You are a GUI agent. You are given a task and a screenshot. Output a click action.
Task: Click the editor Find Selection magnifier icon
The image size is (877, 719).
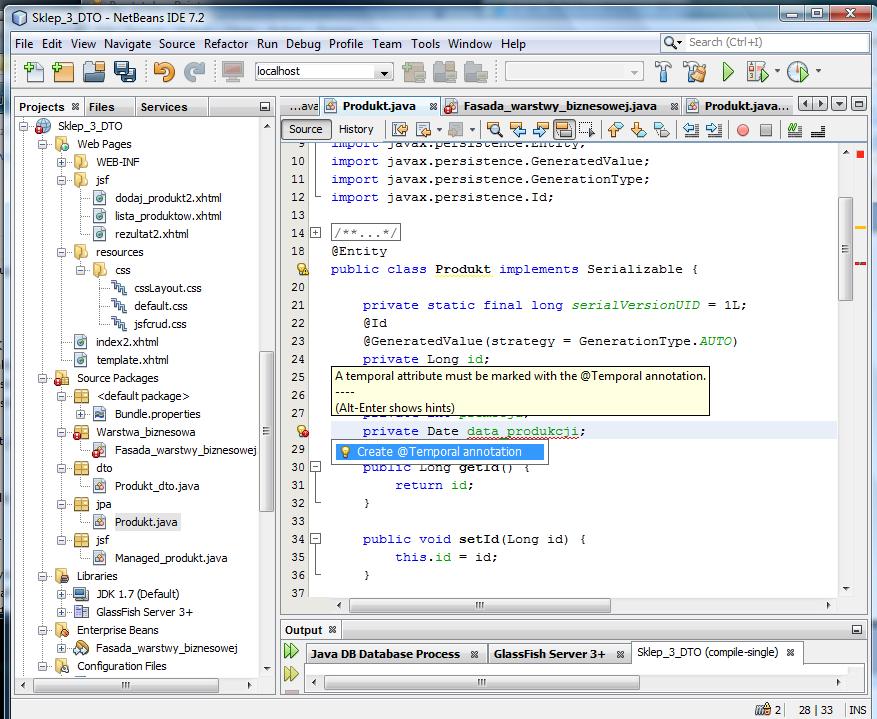pos(494,130)
